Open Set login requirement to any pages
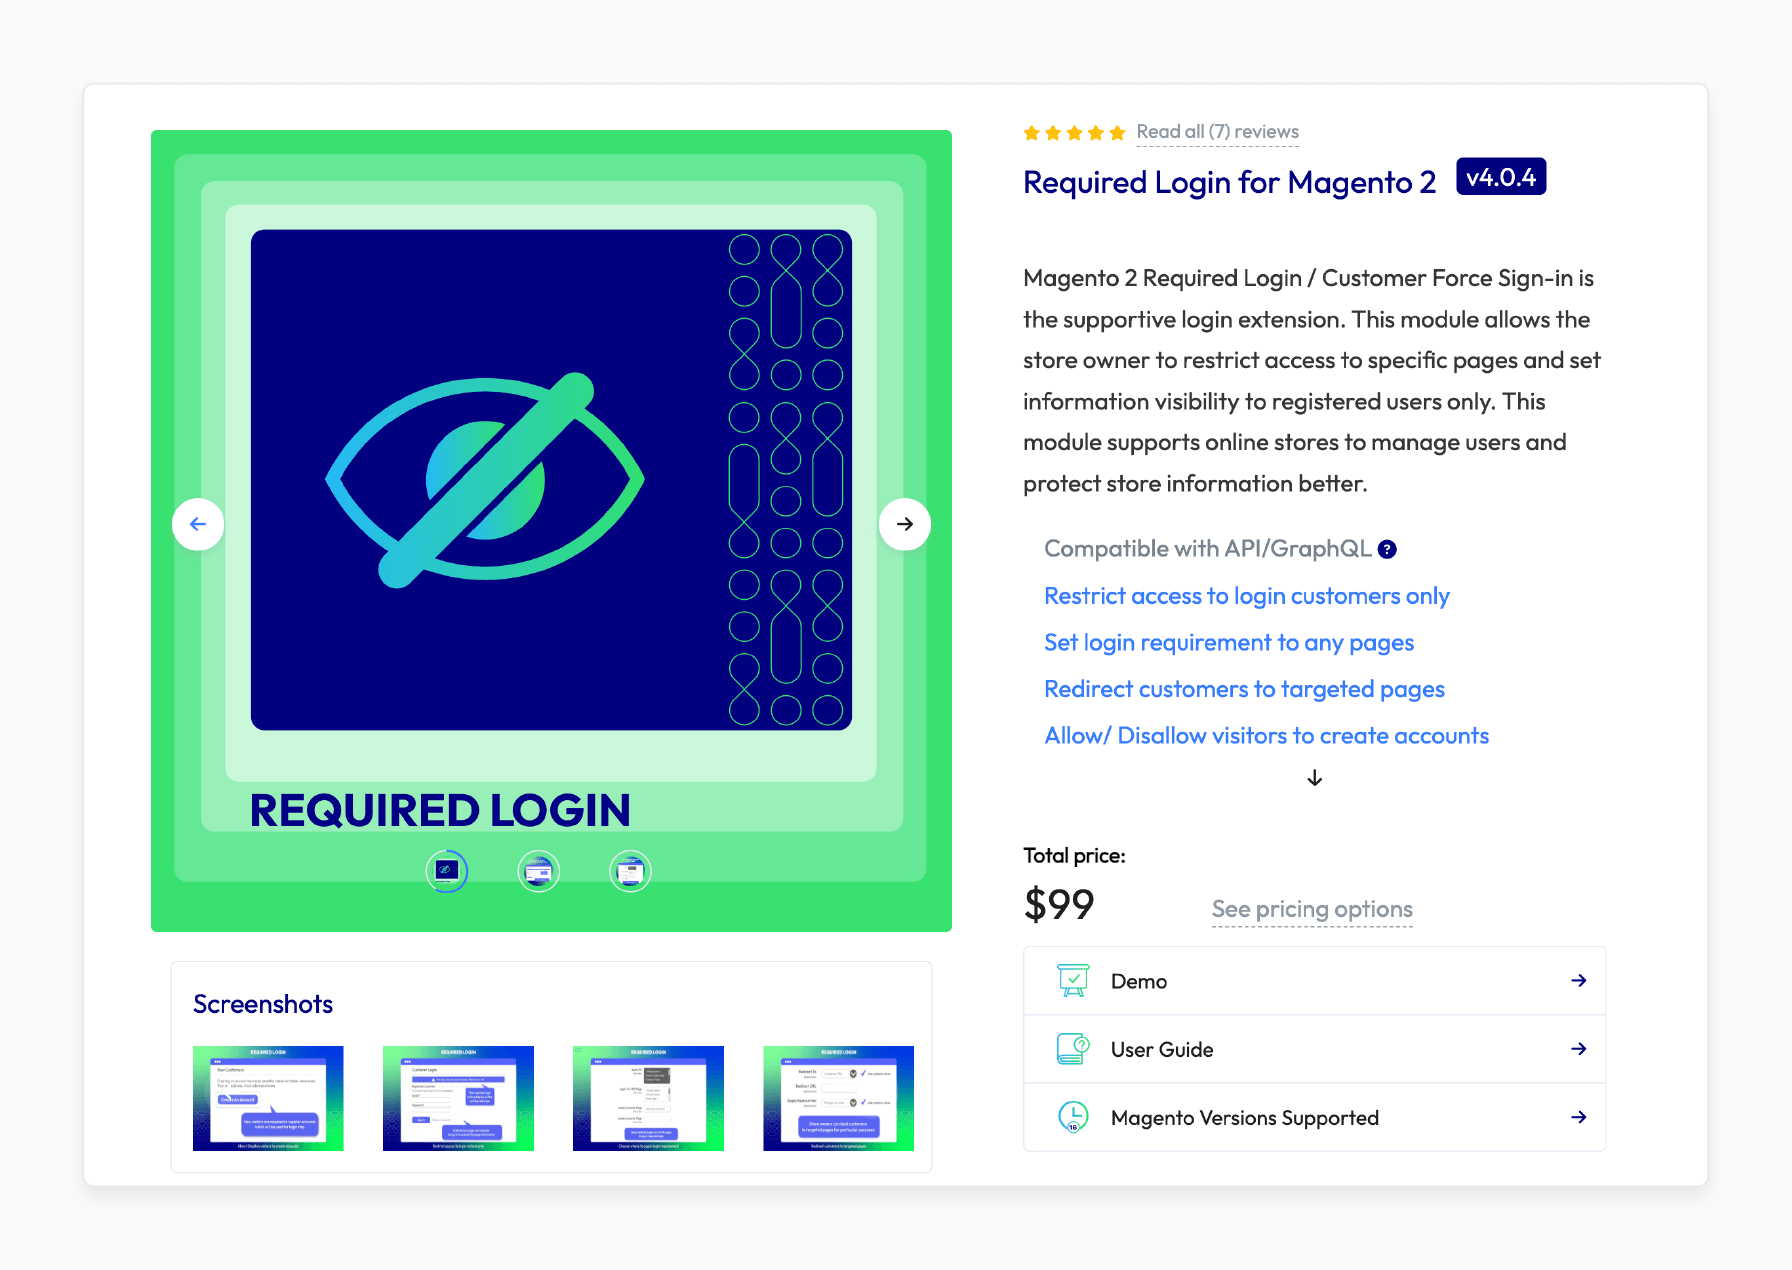Screen dimensions: 1792x1270 point(1228,642)
